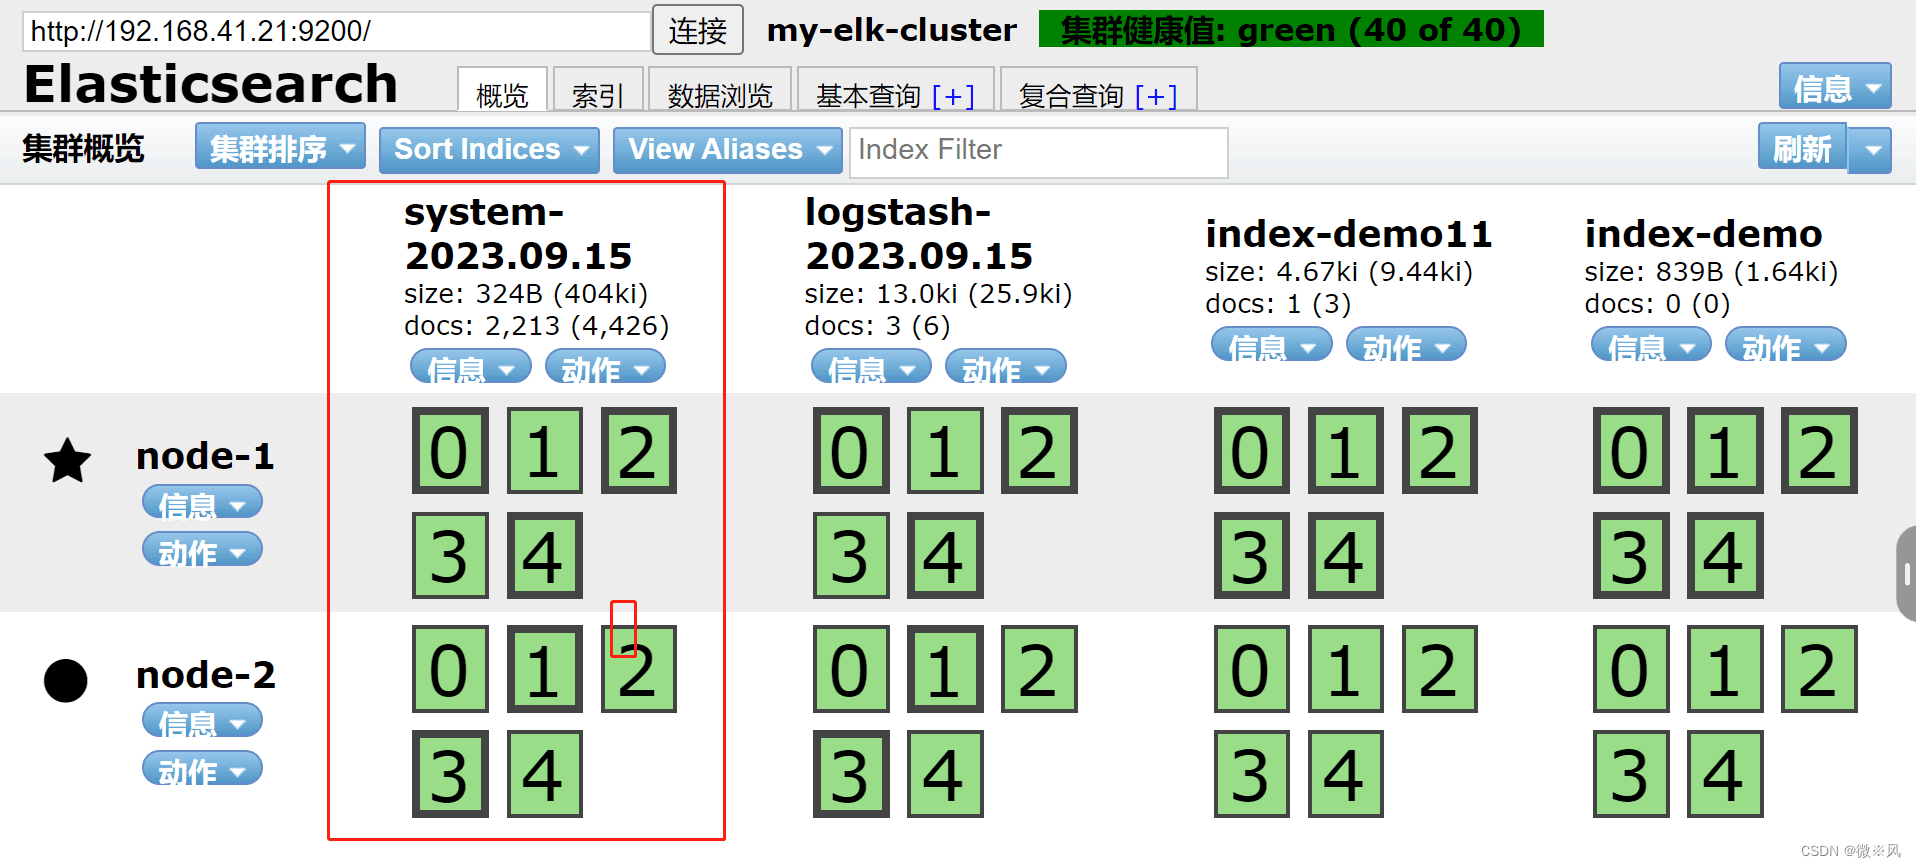Screen dimensions: 1916x868
Task: Switch to the 索引 tab
Action: [598, 91]
